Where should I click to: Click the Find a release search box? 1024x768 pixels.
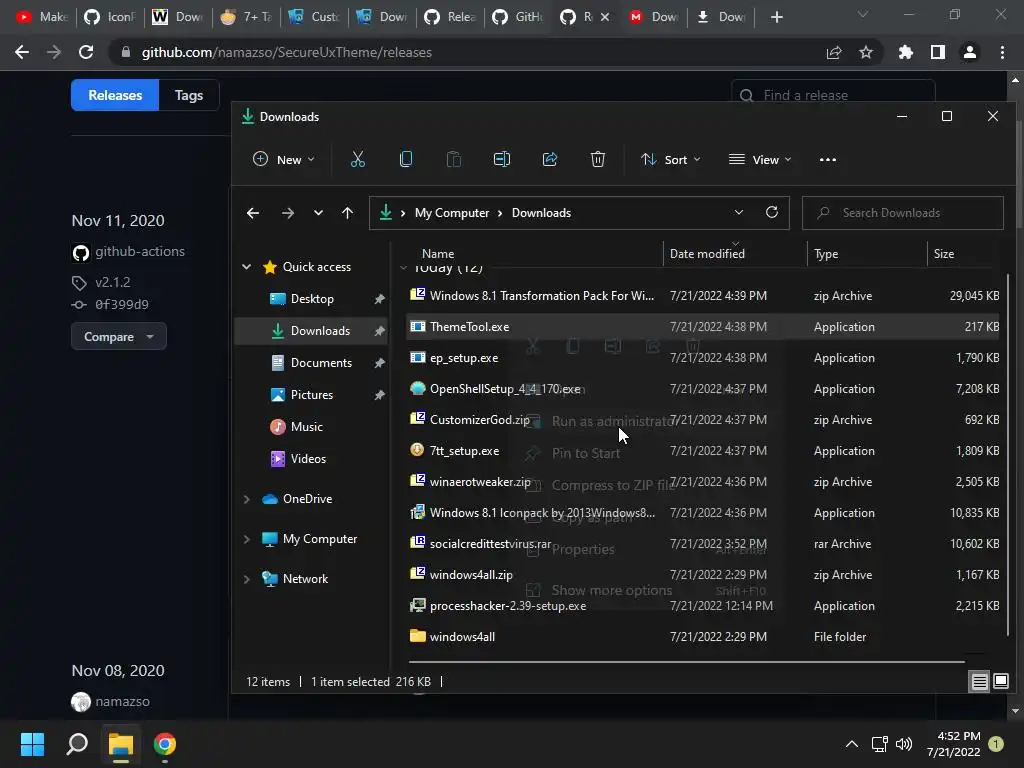click(833, 95)
